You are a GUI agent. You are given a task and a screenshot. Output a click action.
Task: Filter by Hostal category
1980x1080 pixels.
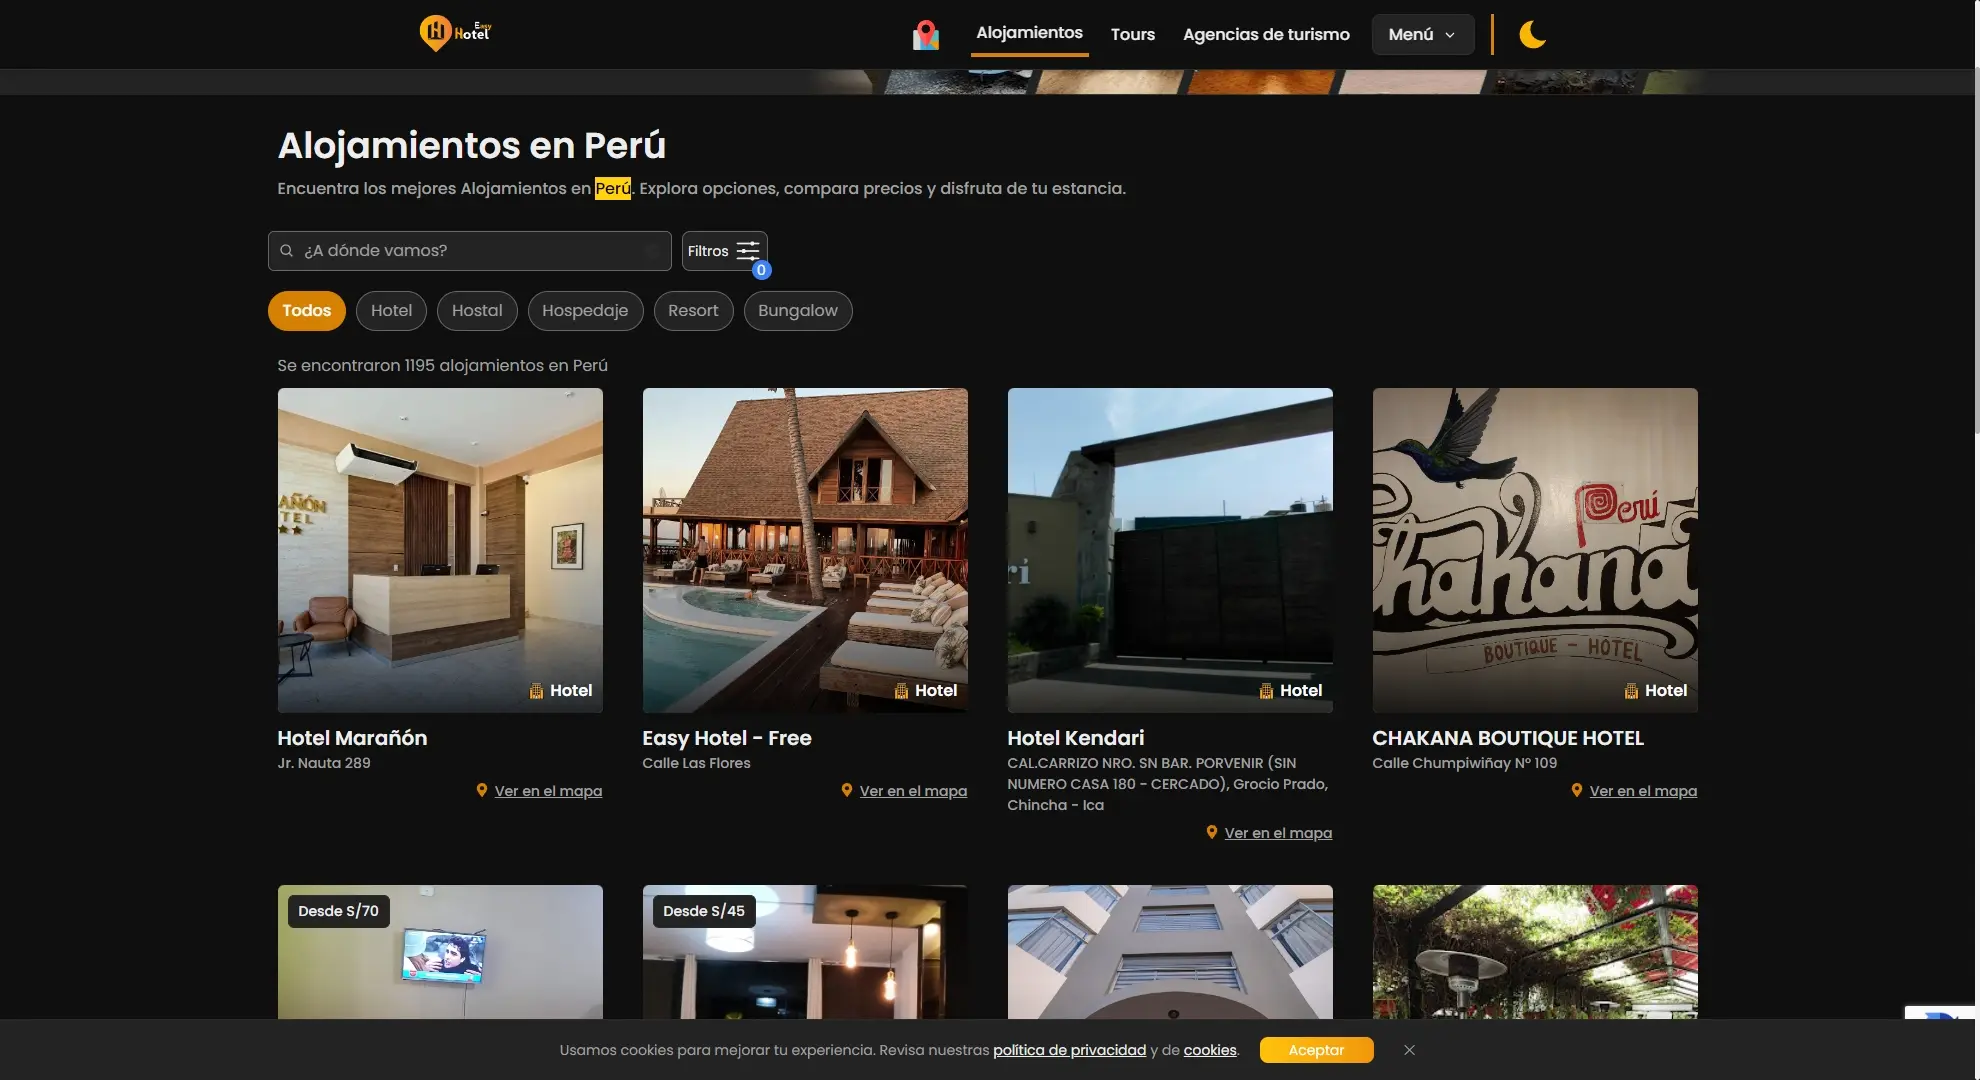click(477, 310)
